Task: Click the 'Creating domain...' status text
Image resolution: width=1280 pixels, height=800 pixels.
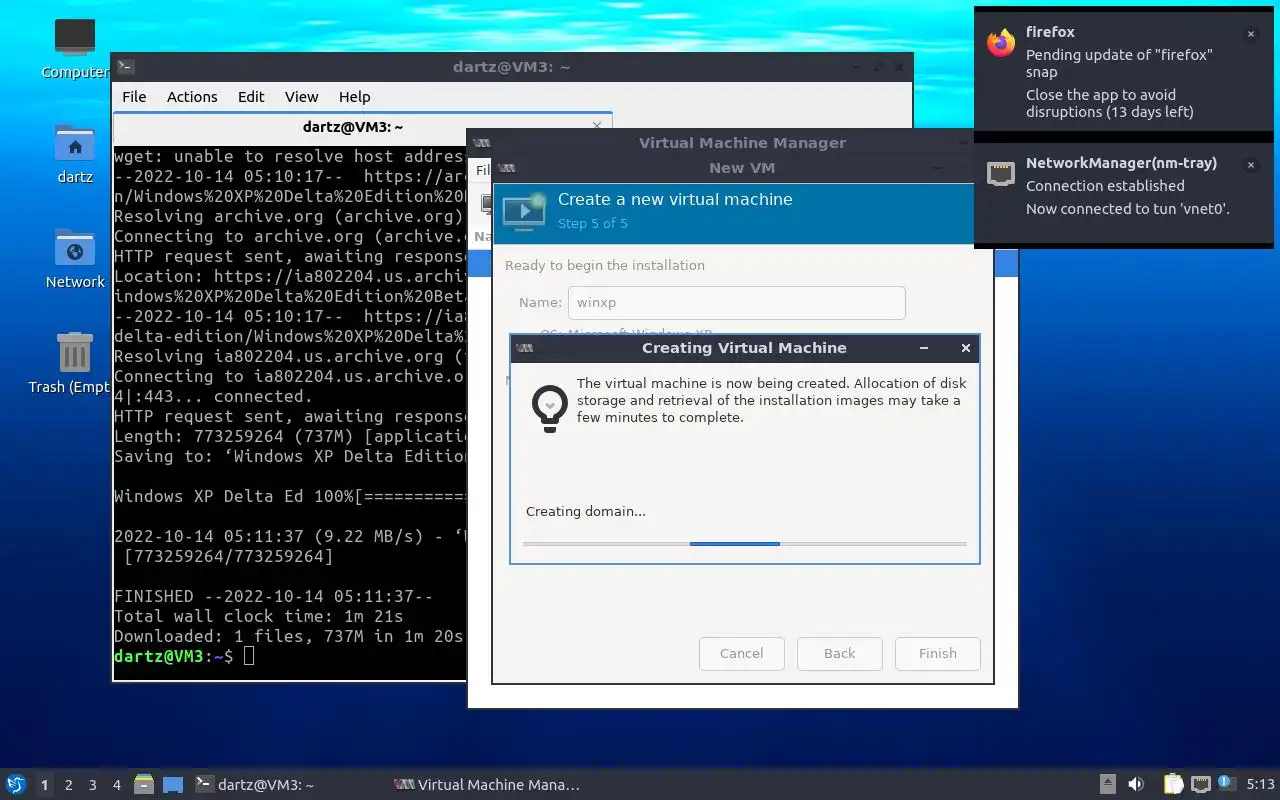Action: (586, 512)
